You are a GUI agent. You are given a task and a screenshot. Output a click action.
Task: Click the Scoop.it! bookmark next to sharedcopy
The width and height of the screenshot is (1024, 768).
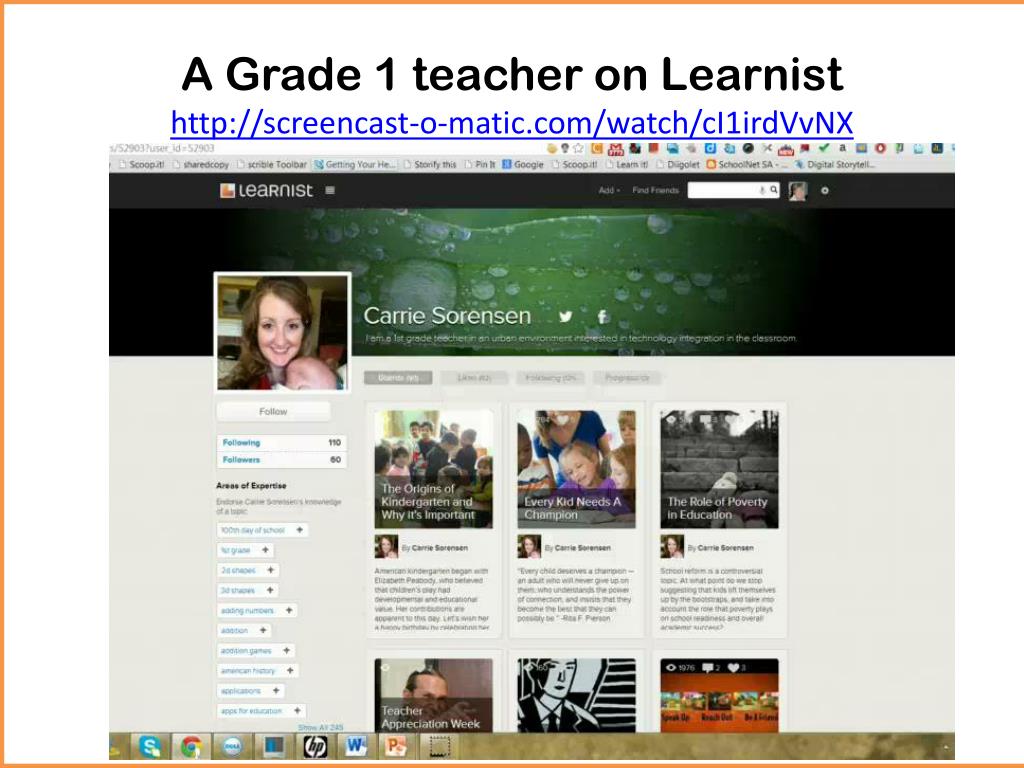coord(142,165)
